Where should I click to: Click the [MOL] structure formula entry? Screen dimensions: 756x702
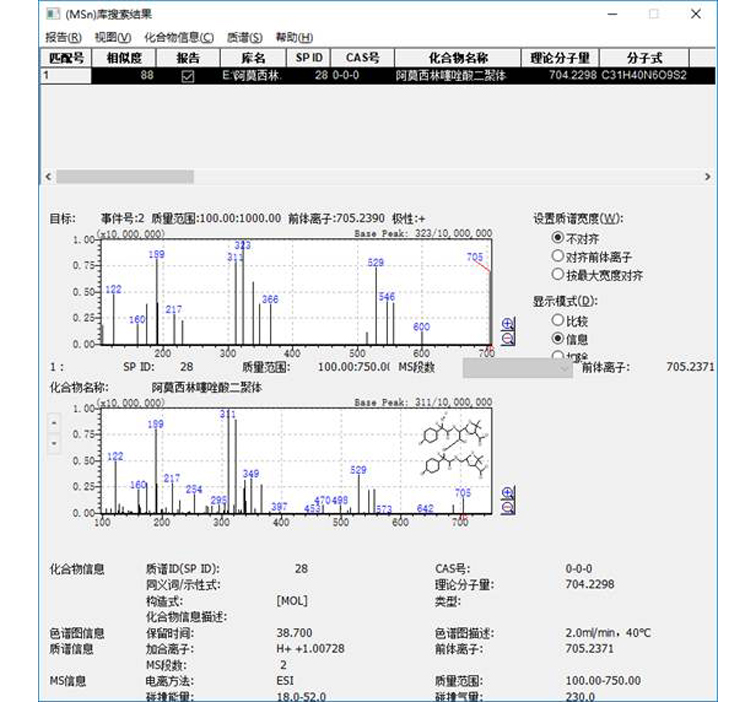(293, 601)
